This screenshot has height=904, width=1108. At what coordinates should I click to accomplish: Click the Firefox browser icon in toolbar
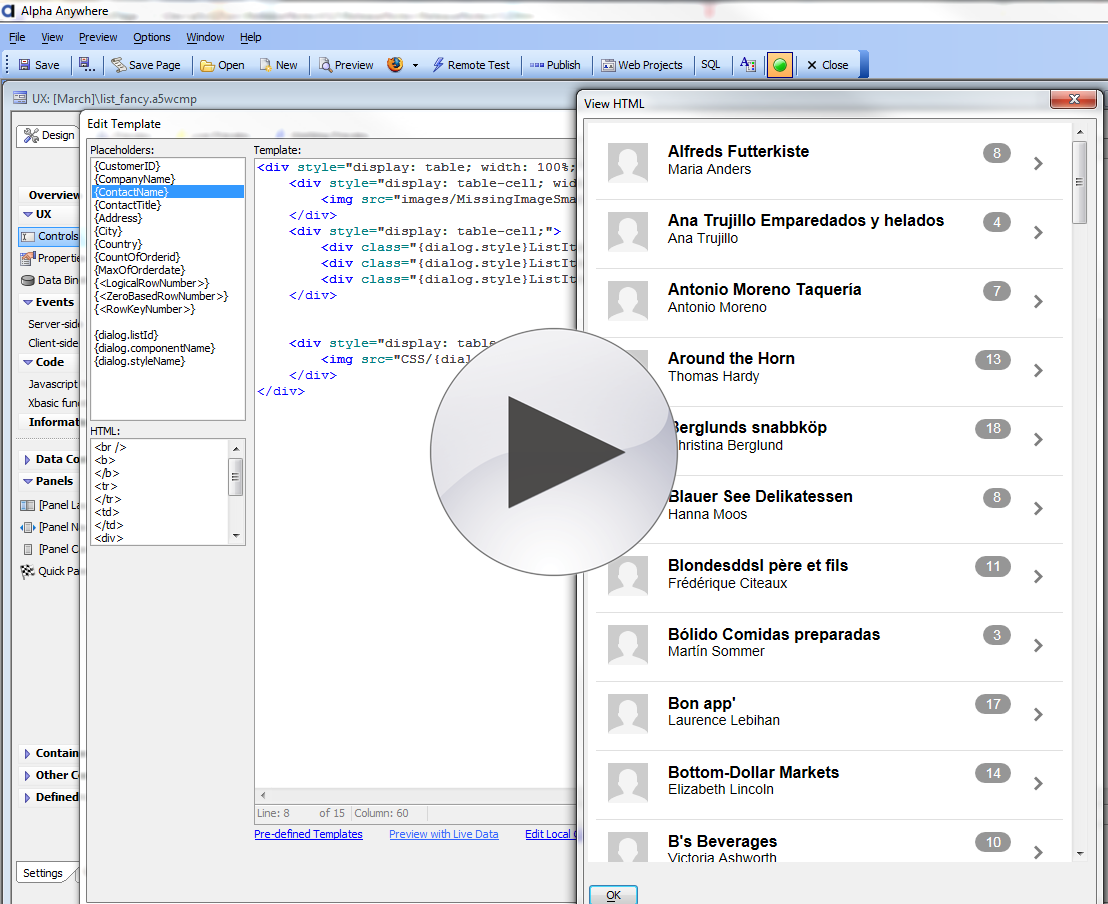[x=395, y=64]
